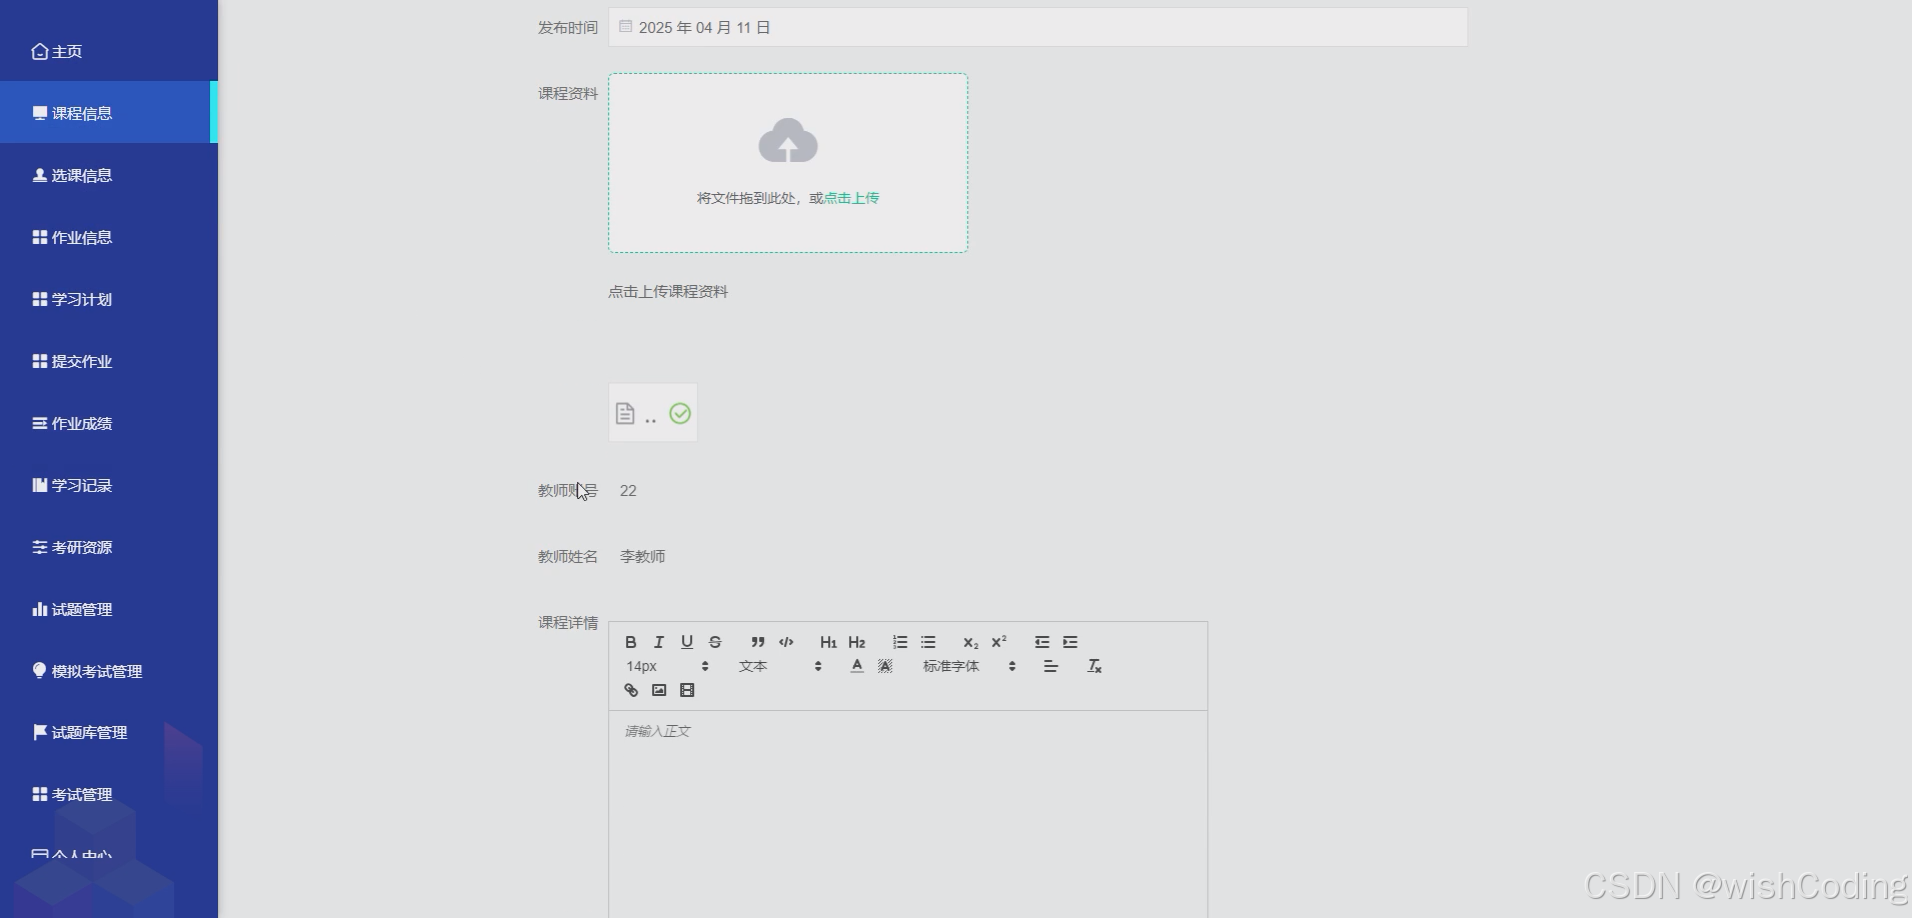Select the strikethrough formatting icon
The height and width of the screenshot is (918, 1912).
715,641
